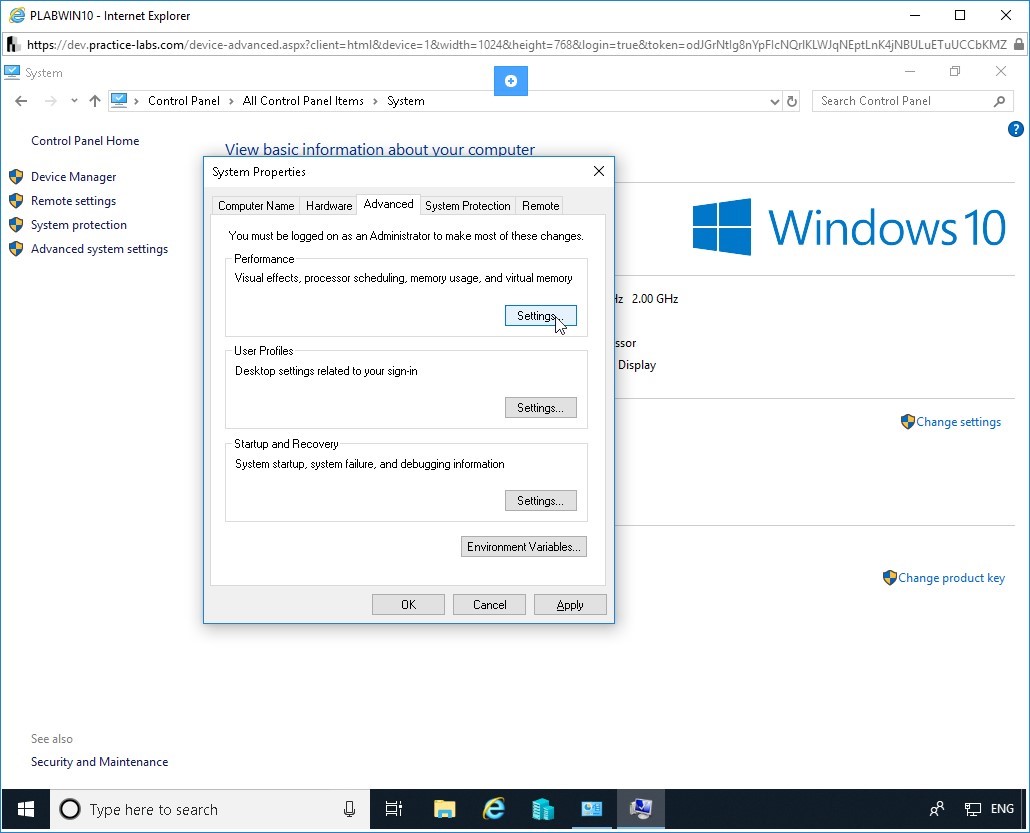The image size is (1030, 833).
Task: Expand chevron after All Control Panel Items
Action: pos(375,101)
